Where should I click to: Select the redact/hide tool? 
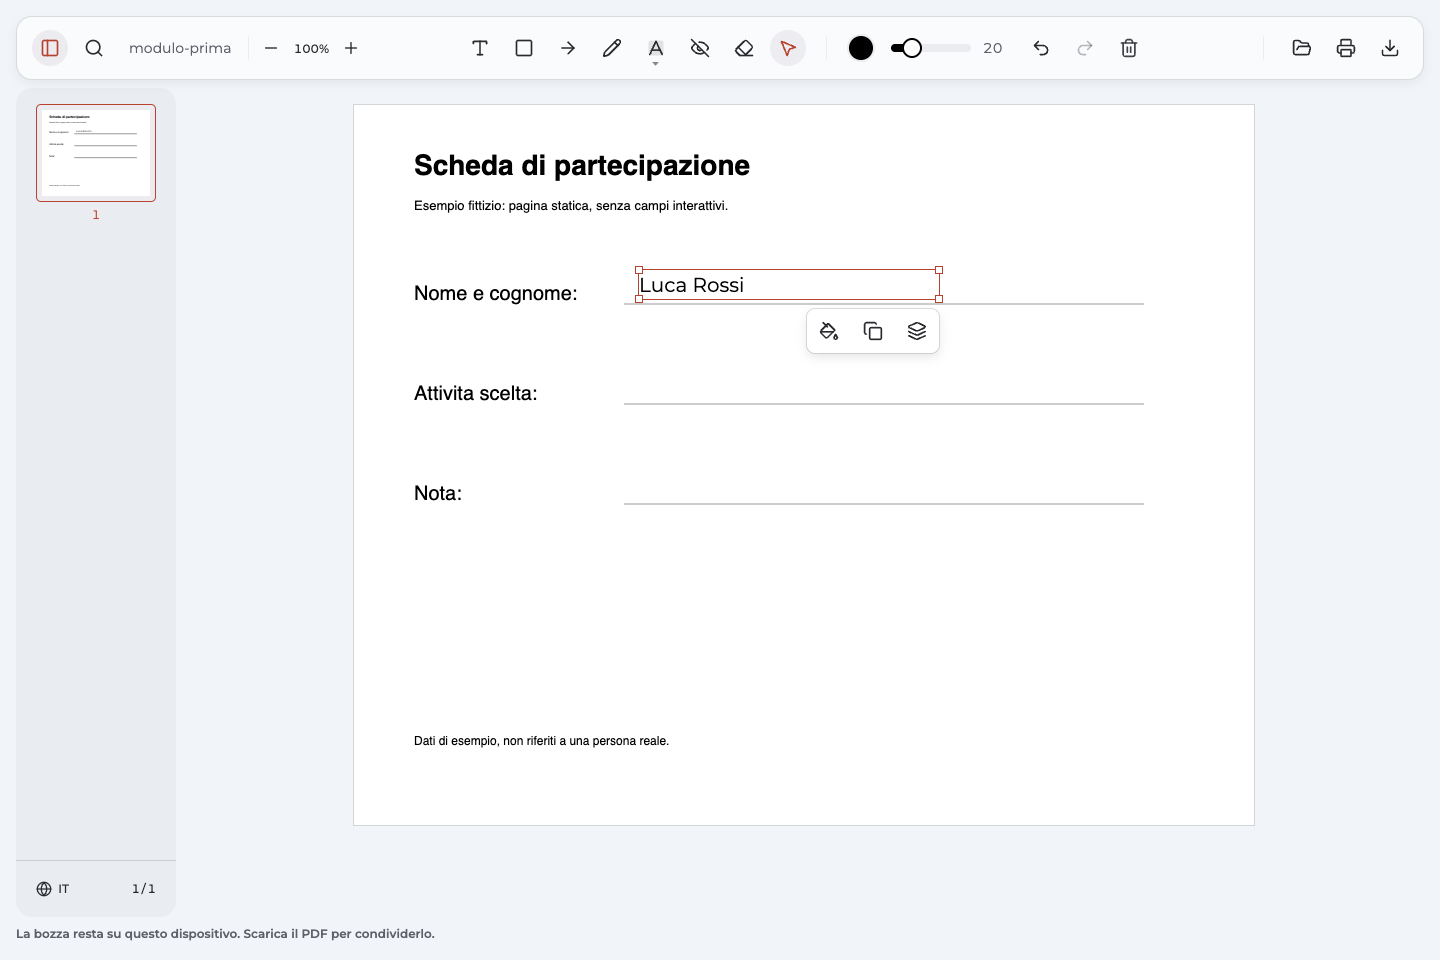(x=700, y=48)
